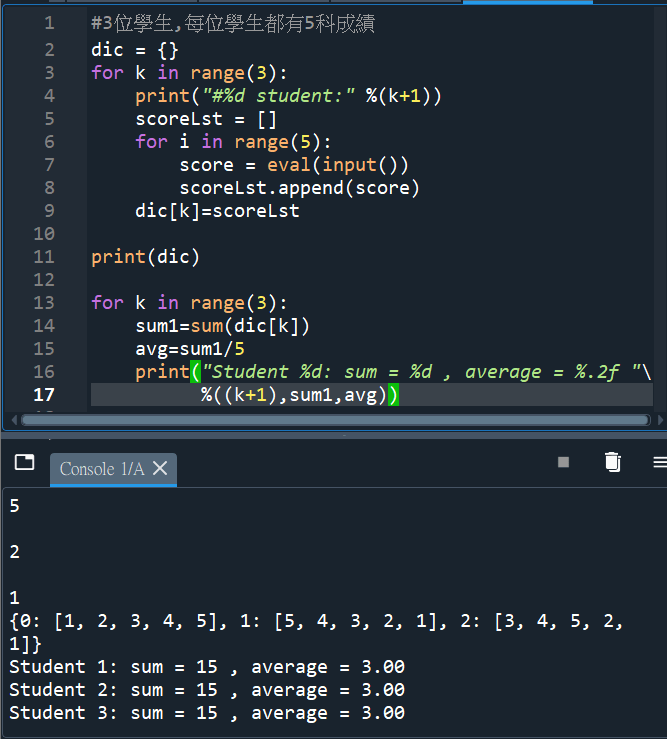Click the stop kernel square icon
Screen dimensions: 667x739
click(563, 462)
